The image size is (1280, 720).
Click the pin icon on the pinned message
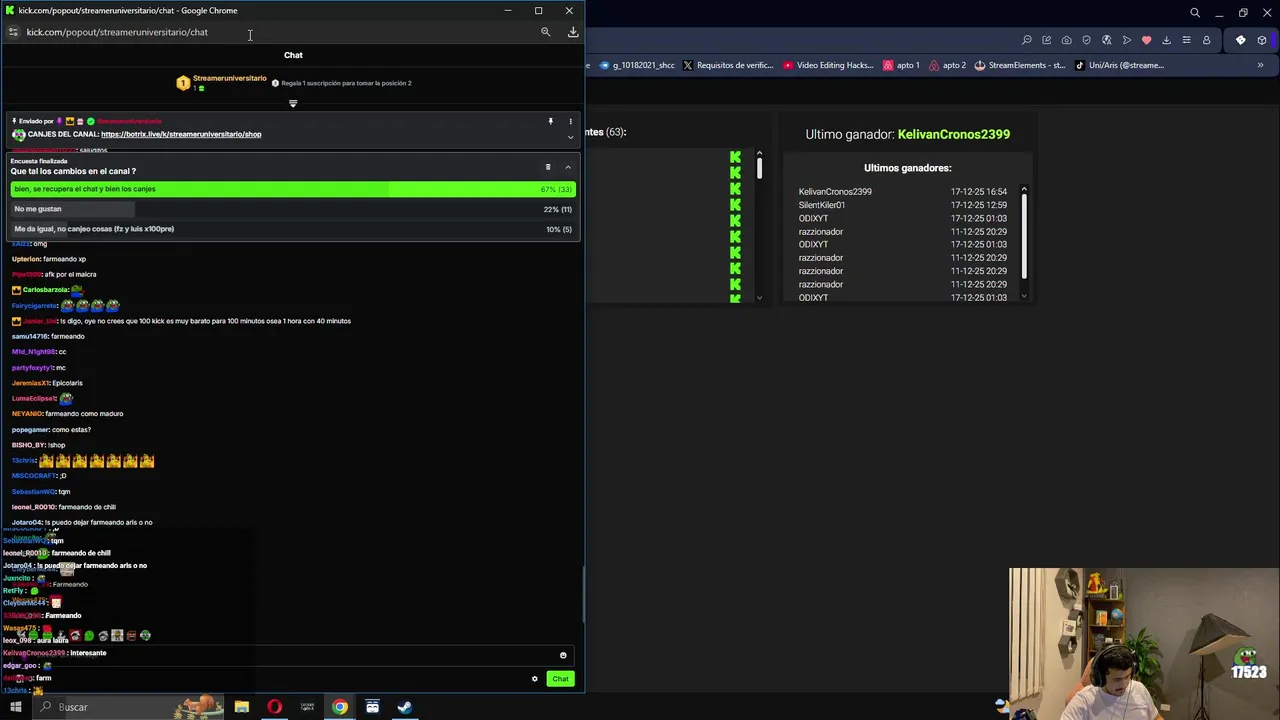point(550,121)
